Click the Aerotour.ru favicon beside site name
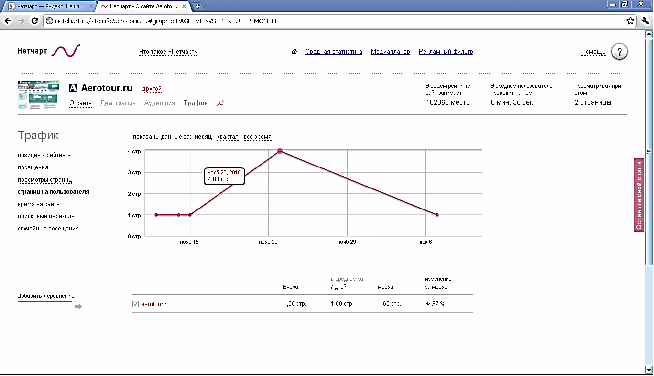This screenshot has height=376, width=654. 73,88
